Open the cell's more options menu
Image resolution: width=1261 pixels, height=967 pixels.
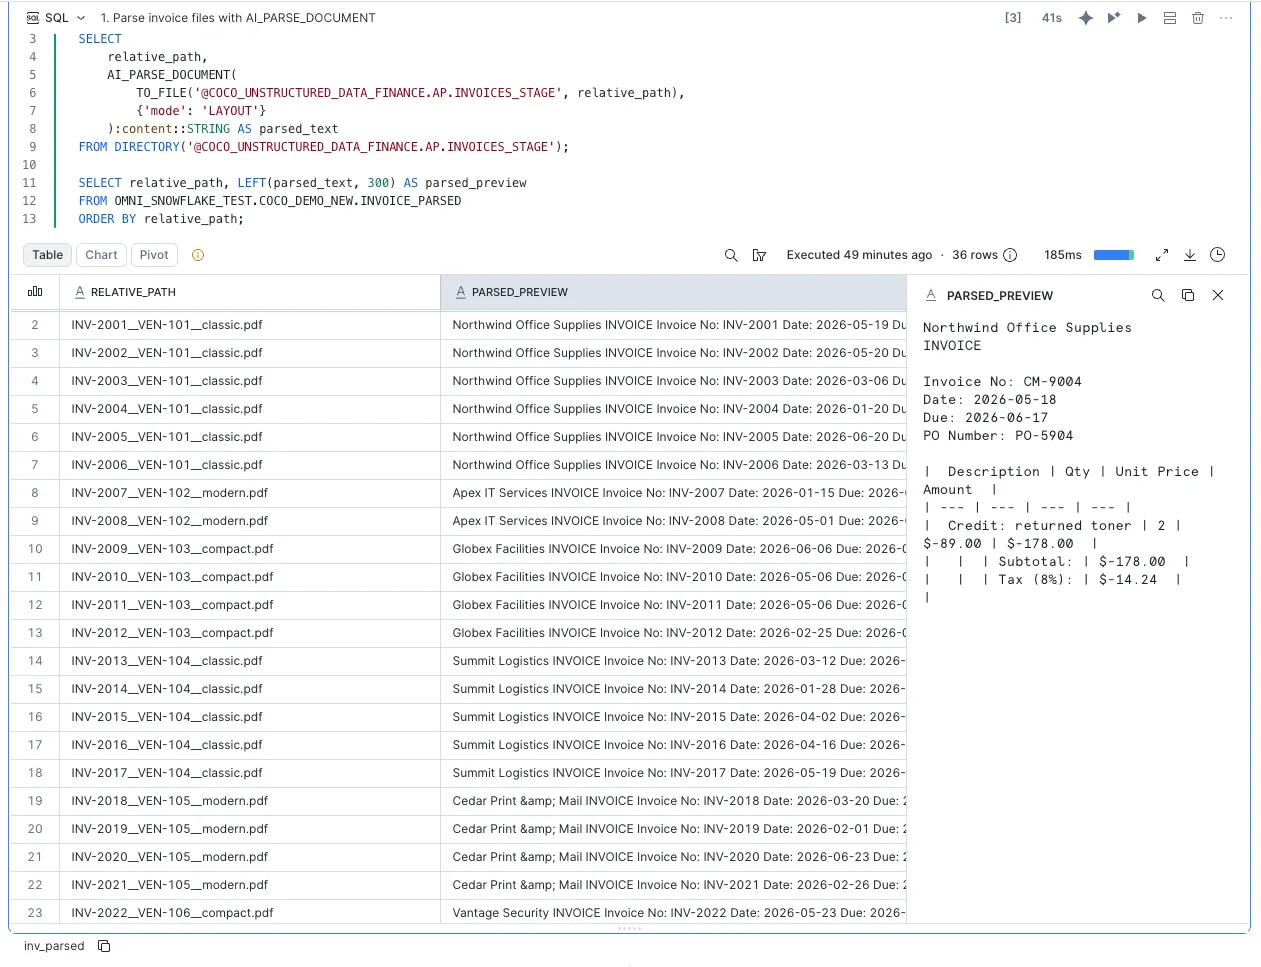tap(1226, 18)
